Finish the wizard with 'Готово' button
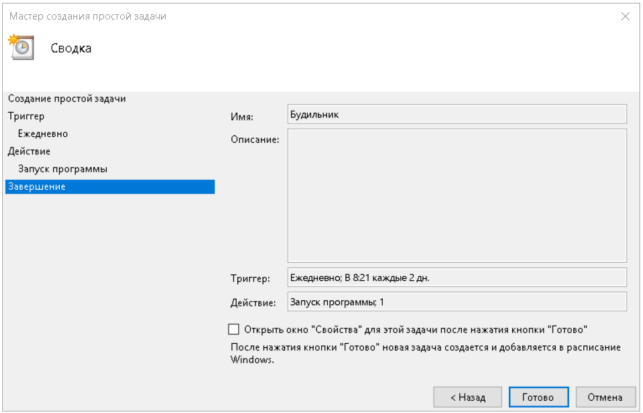Screen dimensions: 643x413 [538, 397]
